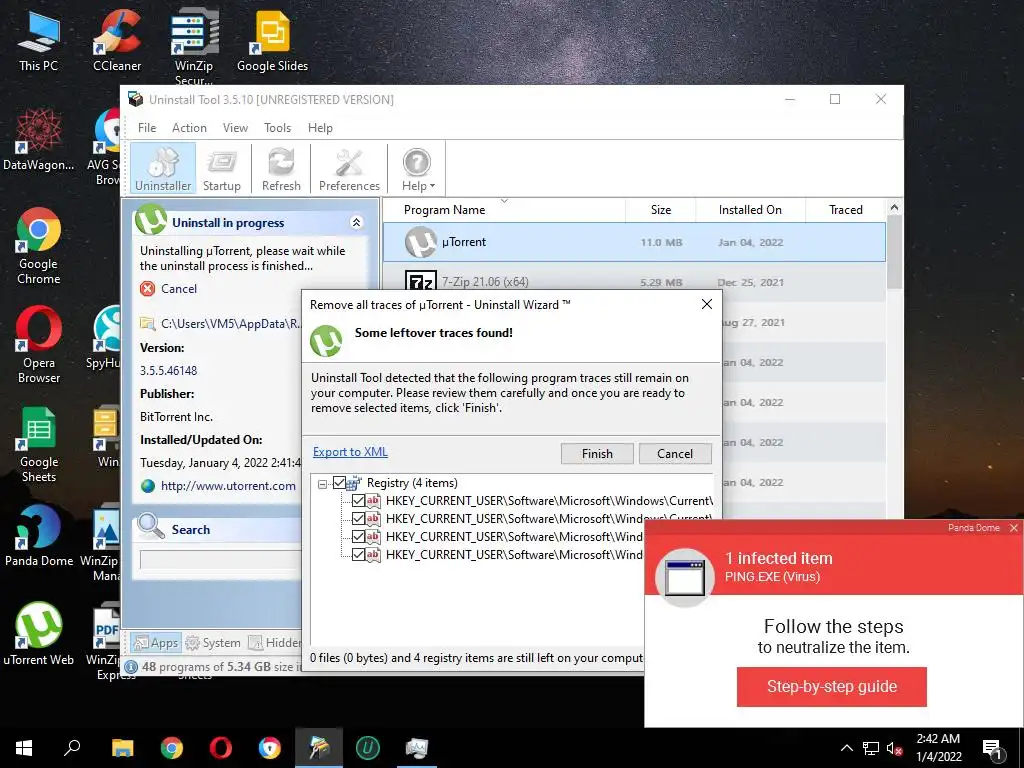Open the Help menu

pyautogui.click(x=320, y=128)
